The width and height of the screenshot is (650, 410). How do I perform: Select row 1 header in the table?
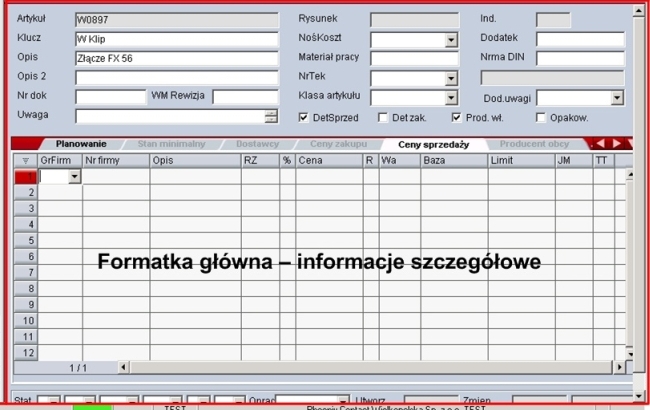coord(26,177)
